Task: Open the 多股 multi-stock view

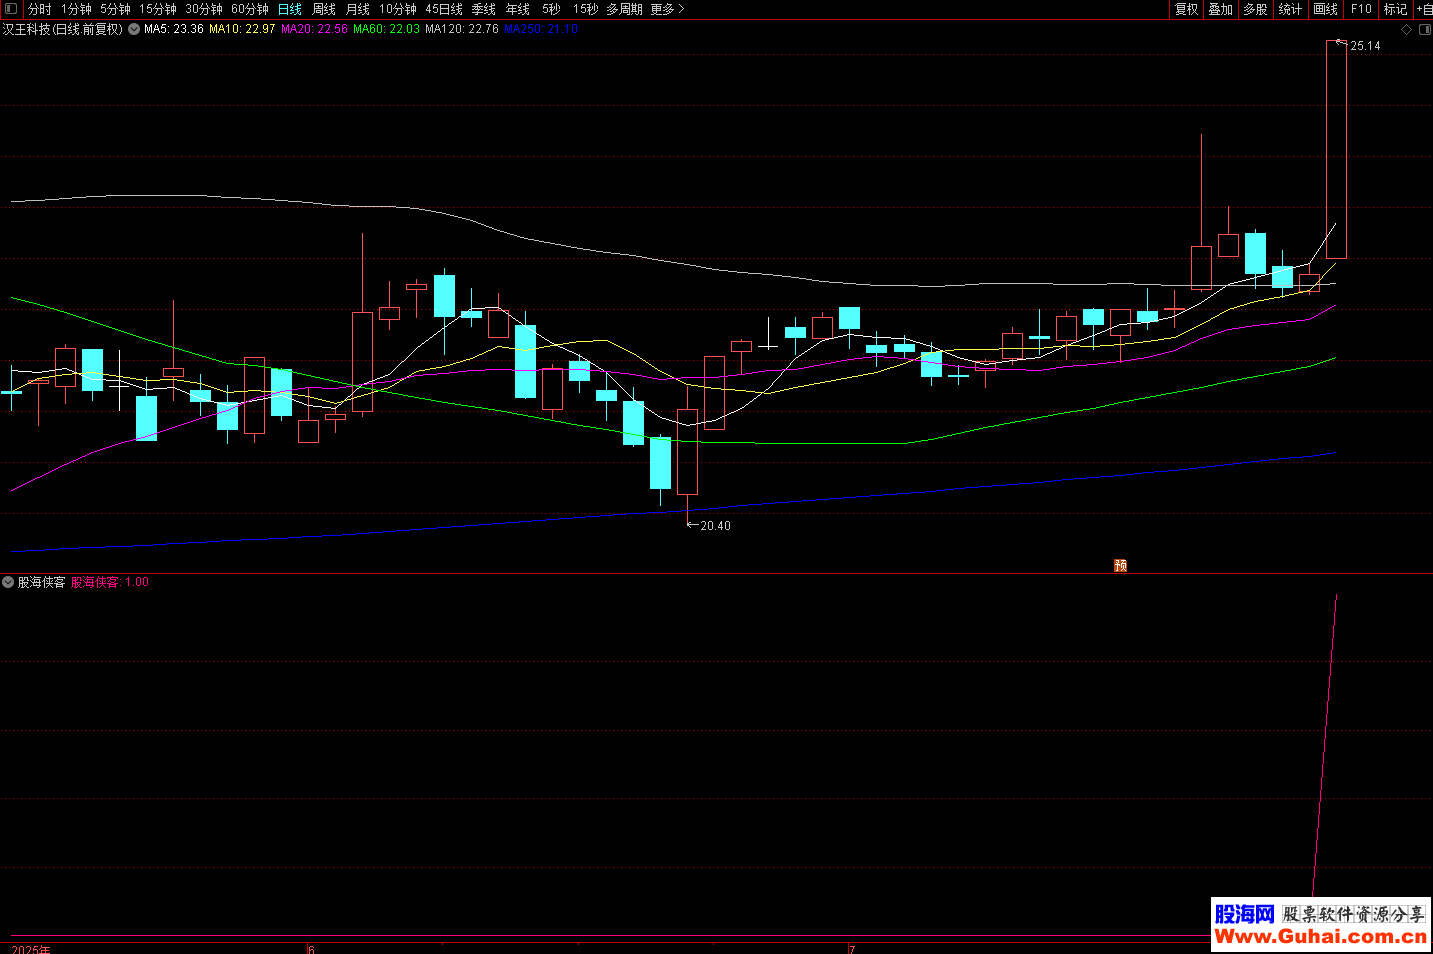Action: (1255, 9)
